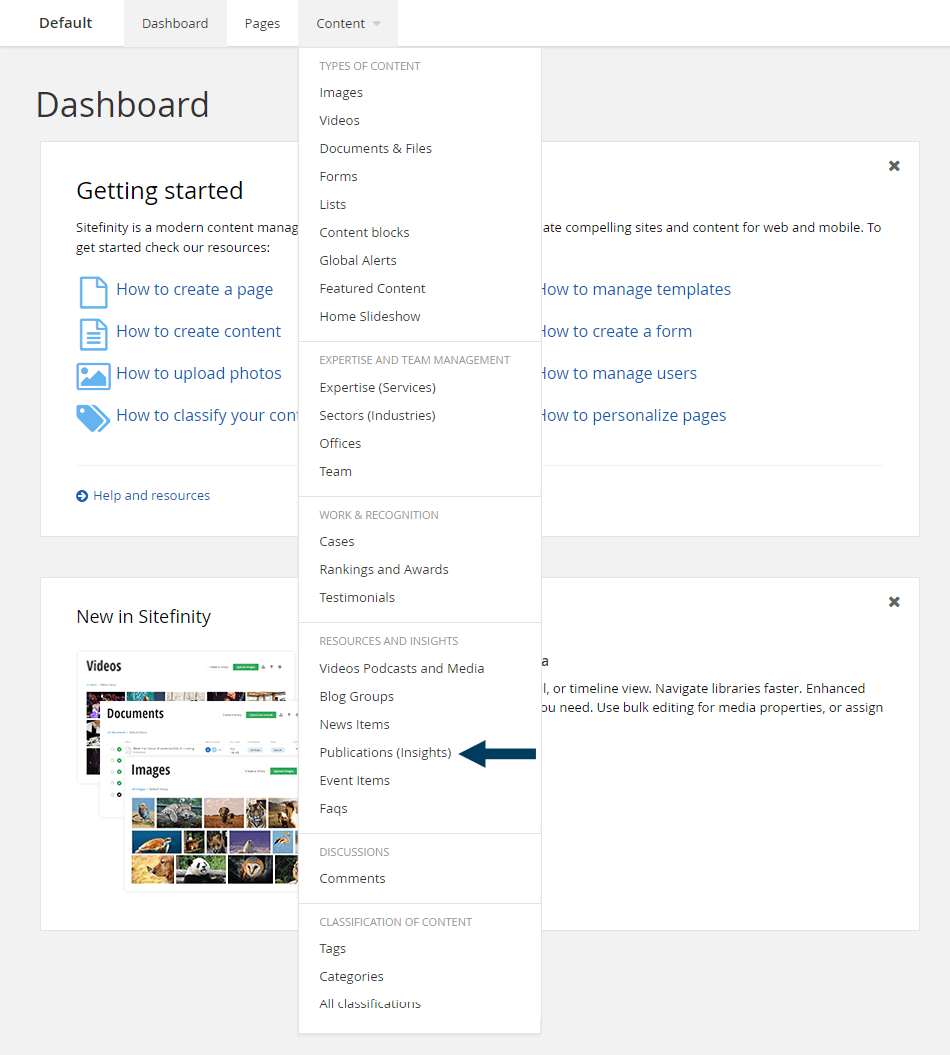Select Expertise (Services) menu item

pos(377,388)
